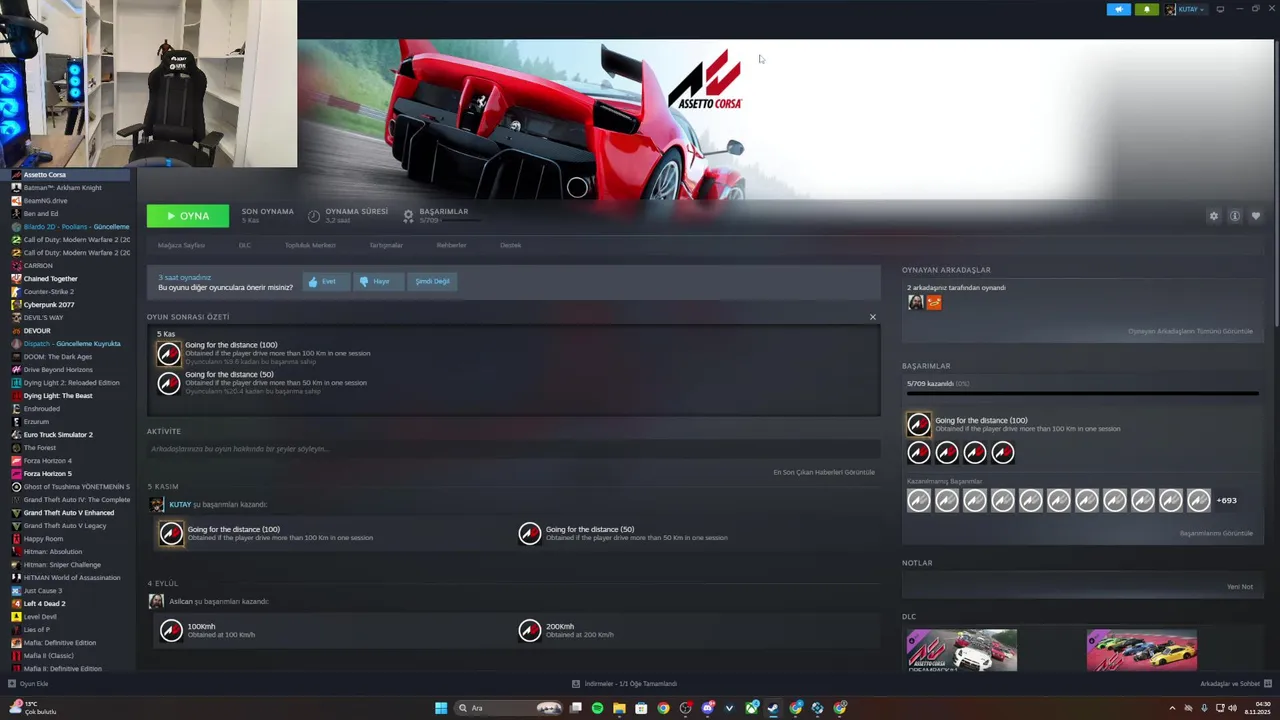
Task: Click activity input field for friends message
Action: pyautogui.click(x=513, y=449)
